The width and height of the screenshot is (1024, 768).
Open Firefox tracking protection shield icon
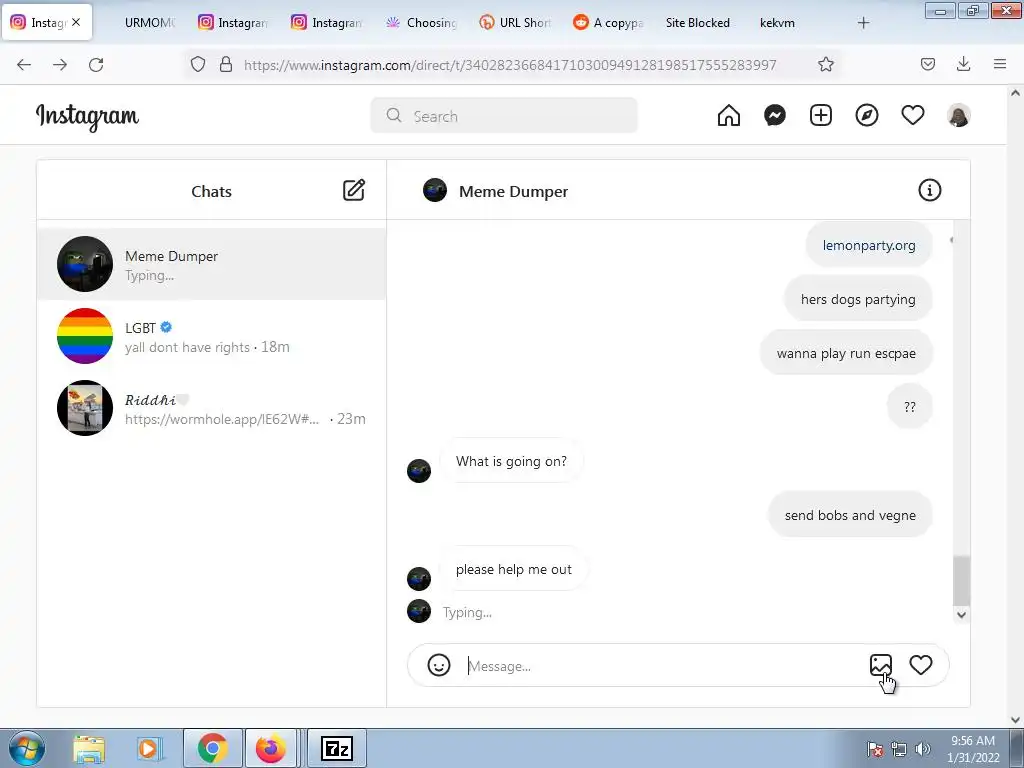tap(198, 64)
